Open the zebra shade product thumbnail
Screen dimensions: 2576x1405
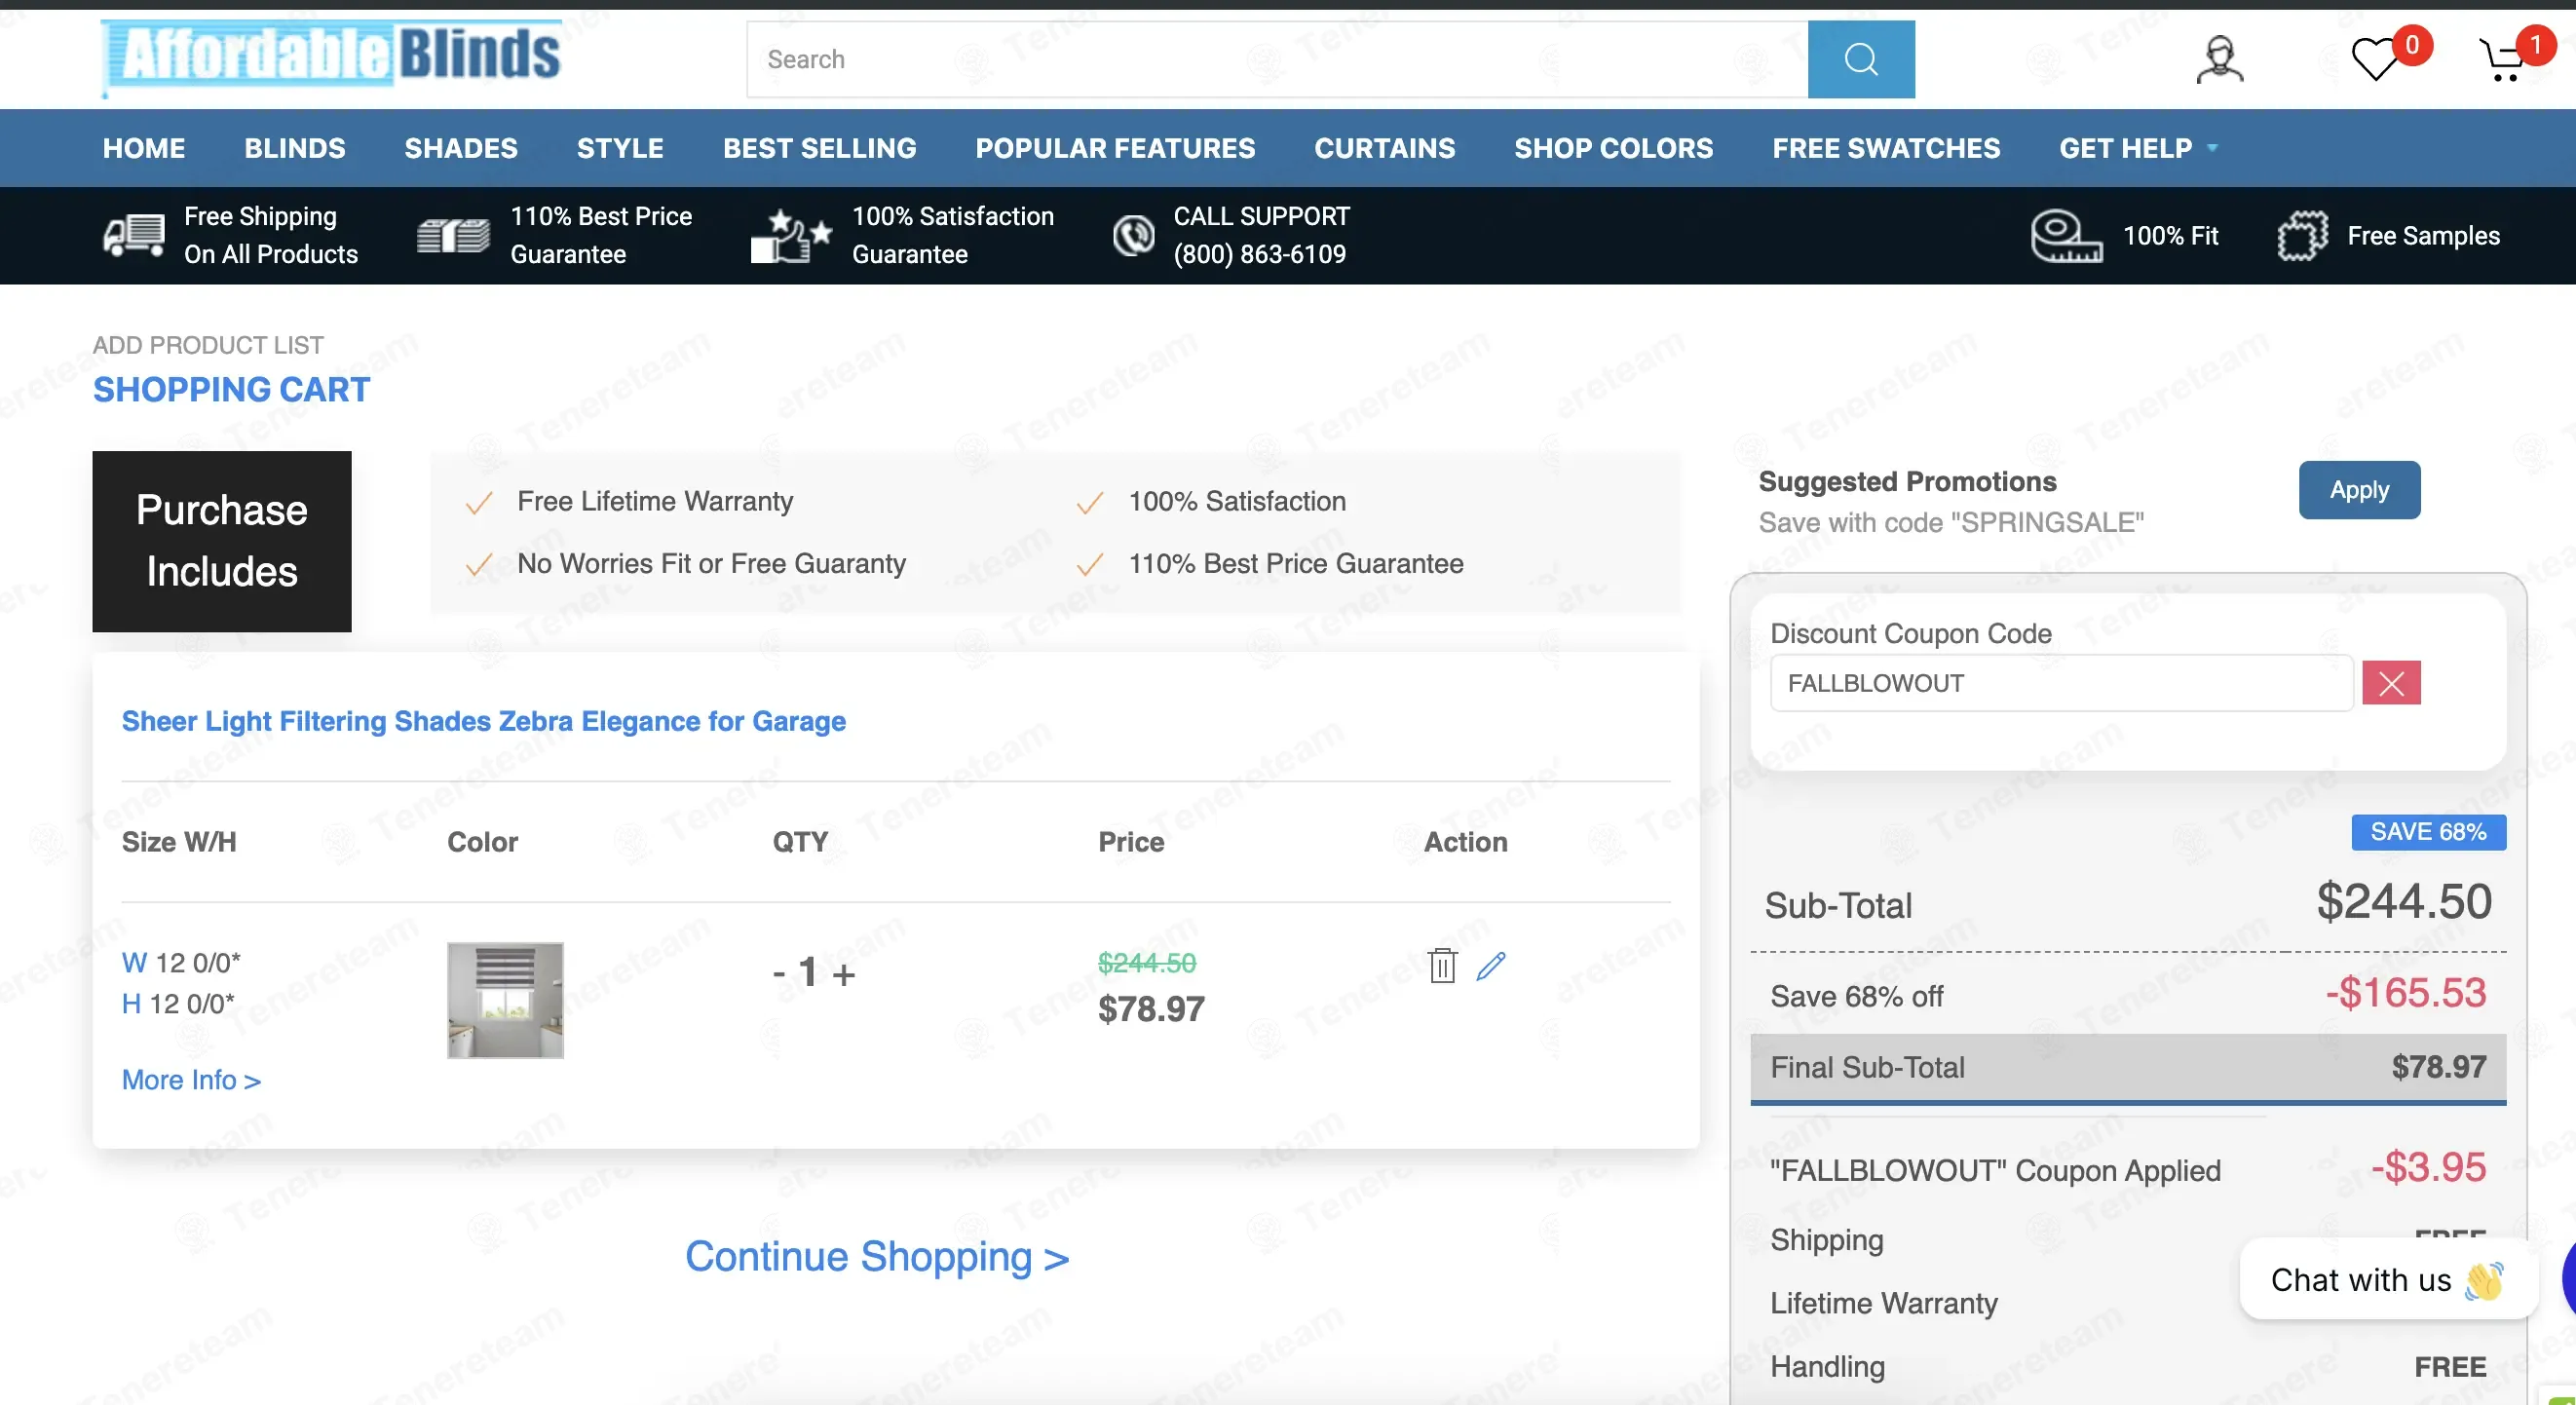[505, 1000]
